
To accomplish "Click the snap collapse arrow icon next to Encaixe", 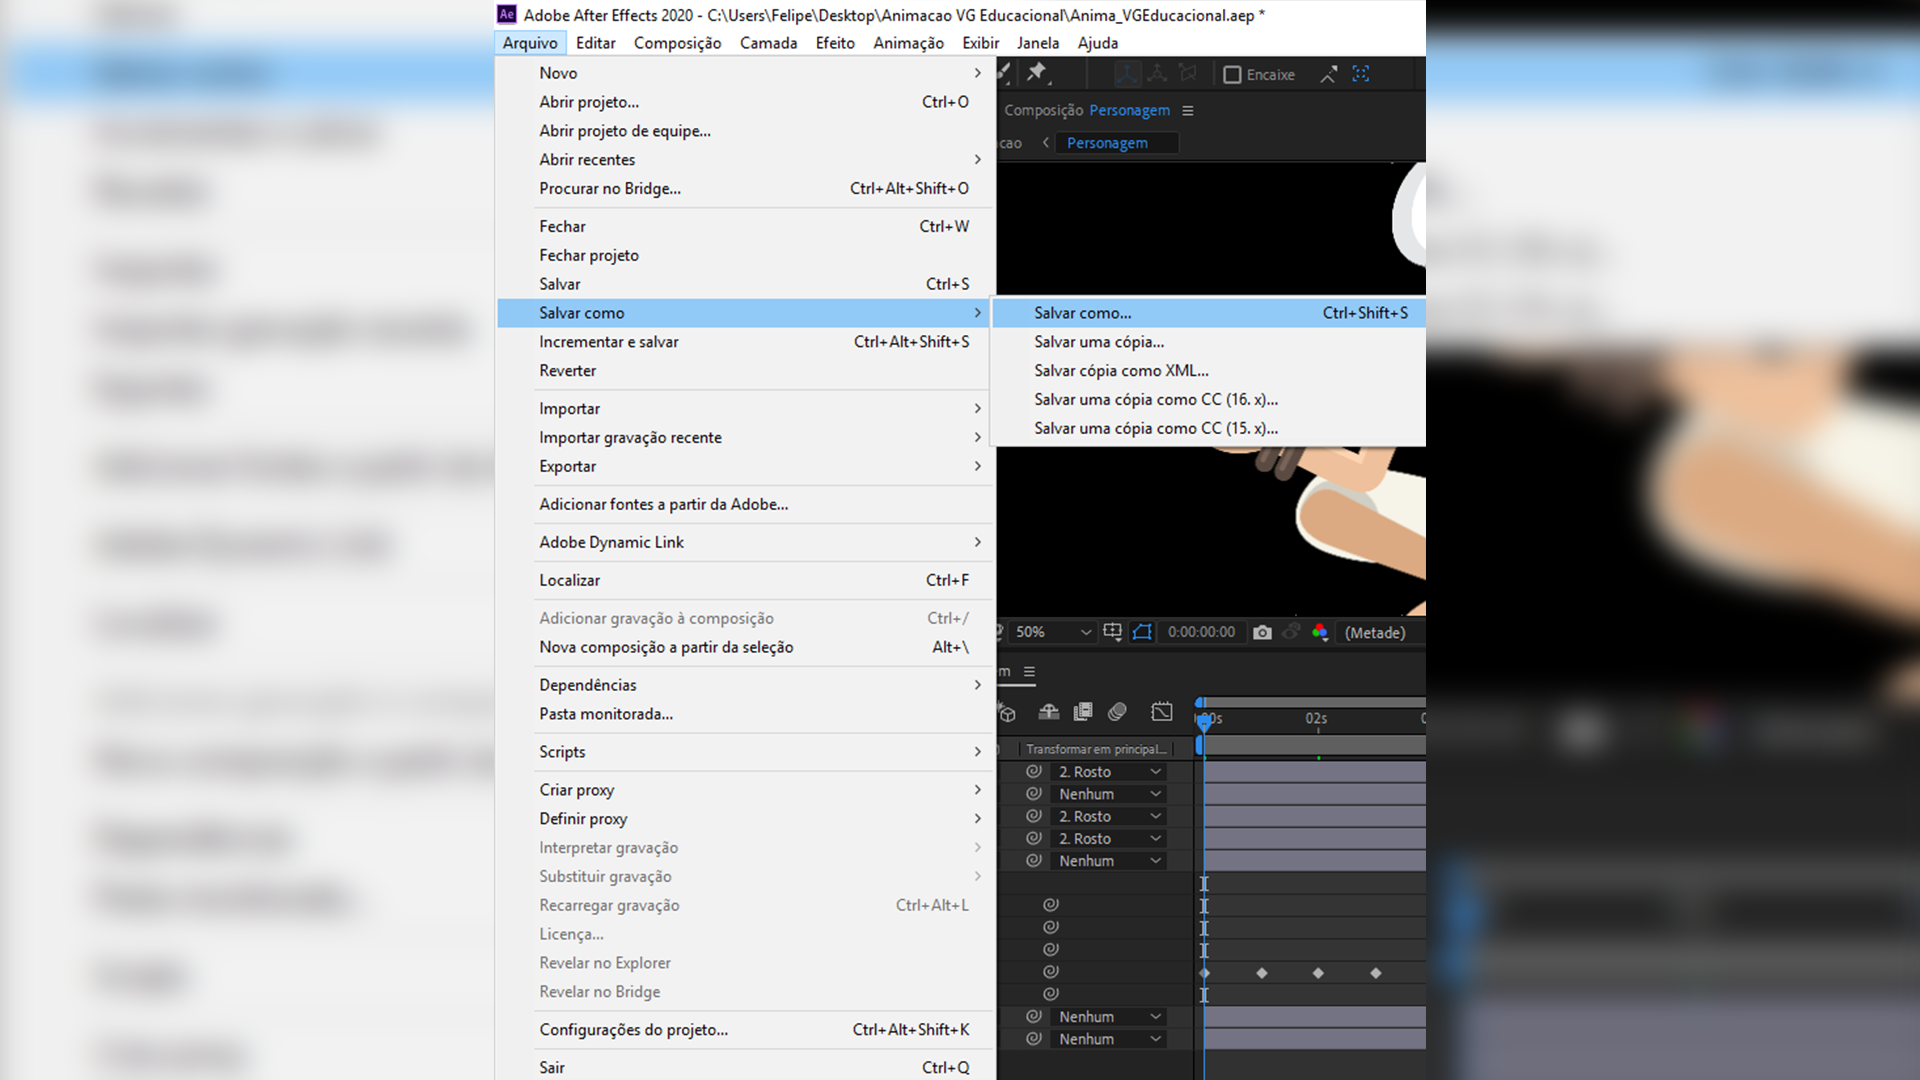I will pyautogui.click(x=1329, y=74).
